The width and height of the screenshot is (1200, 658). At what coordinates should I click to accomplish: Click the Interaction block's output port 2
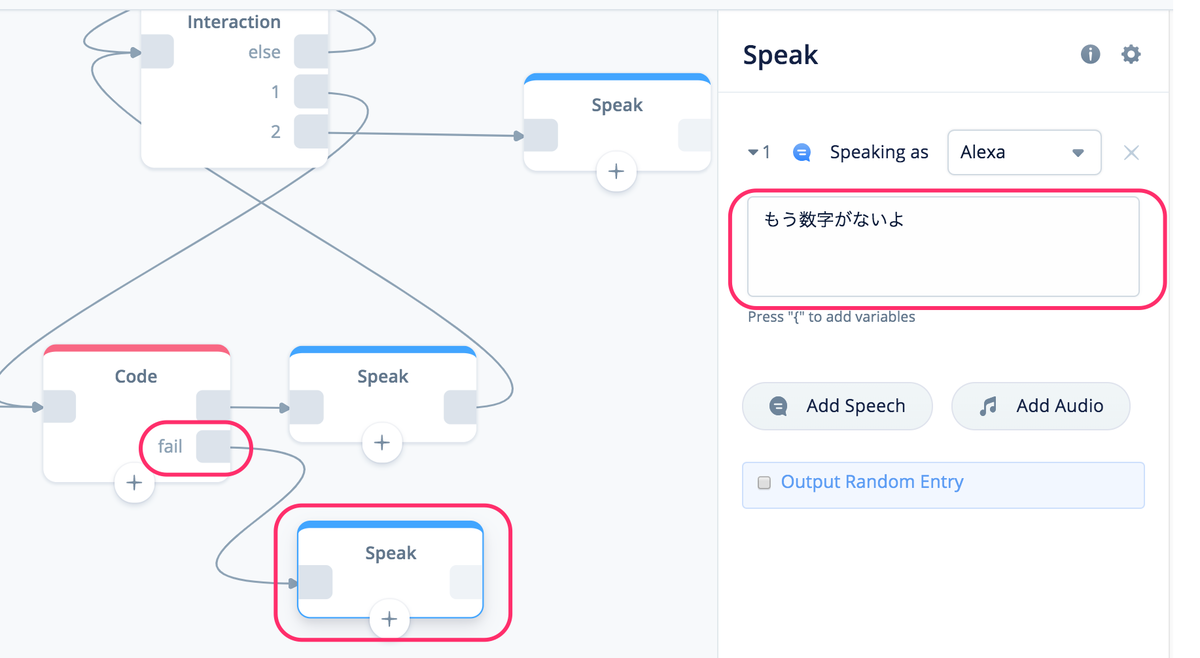(x=311, y=131)
